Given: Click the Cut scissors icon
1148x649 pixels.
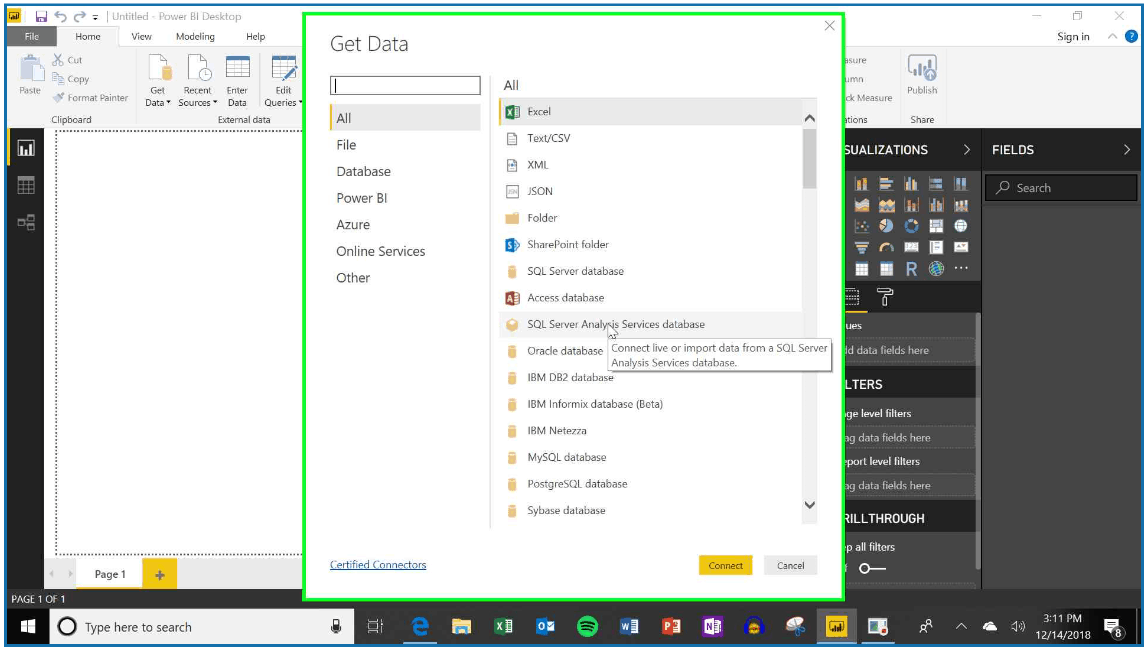Looking at the screenshot, I should coord(58,59).
